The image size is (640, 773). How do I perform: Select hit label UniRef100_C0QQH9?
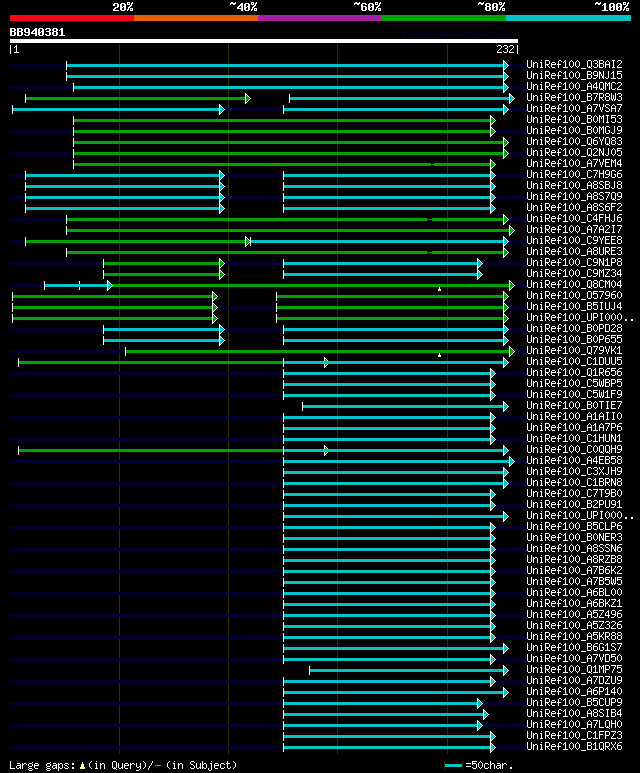click(x=574, y=450)
